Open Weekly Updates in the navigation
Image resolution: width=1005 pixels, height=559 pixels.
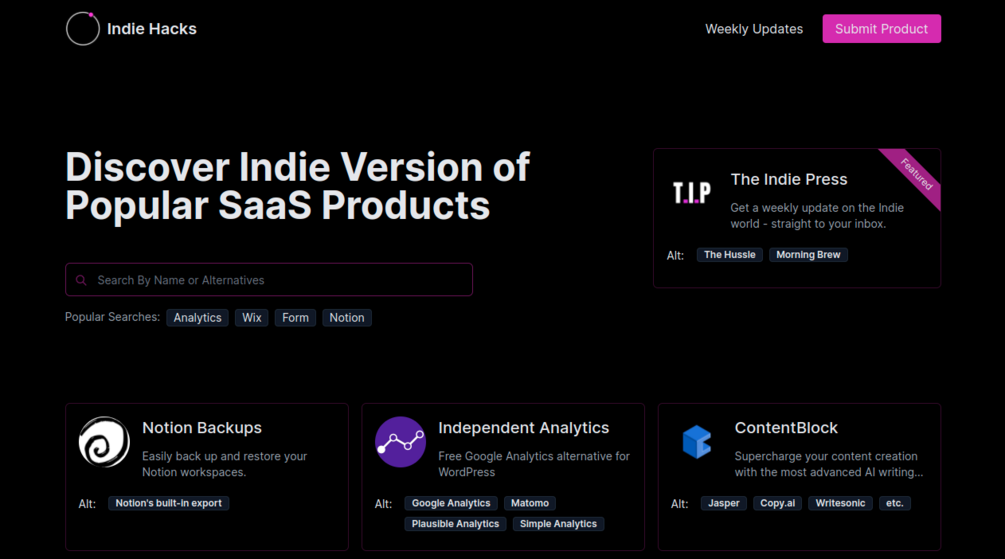pyautogui.click(x=754, y=29)
